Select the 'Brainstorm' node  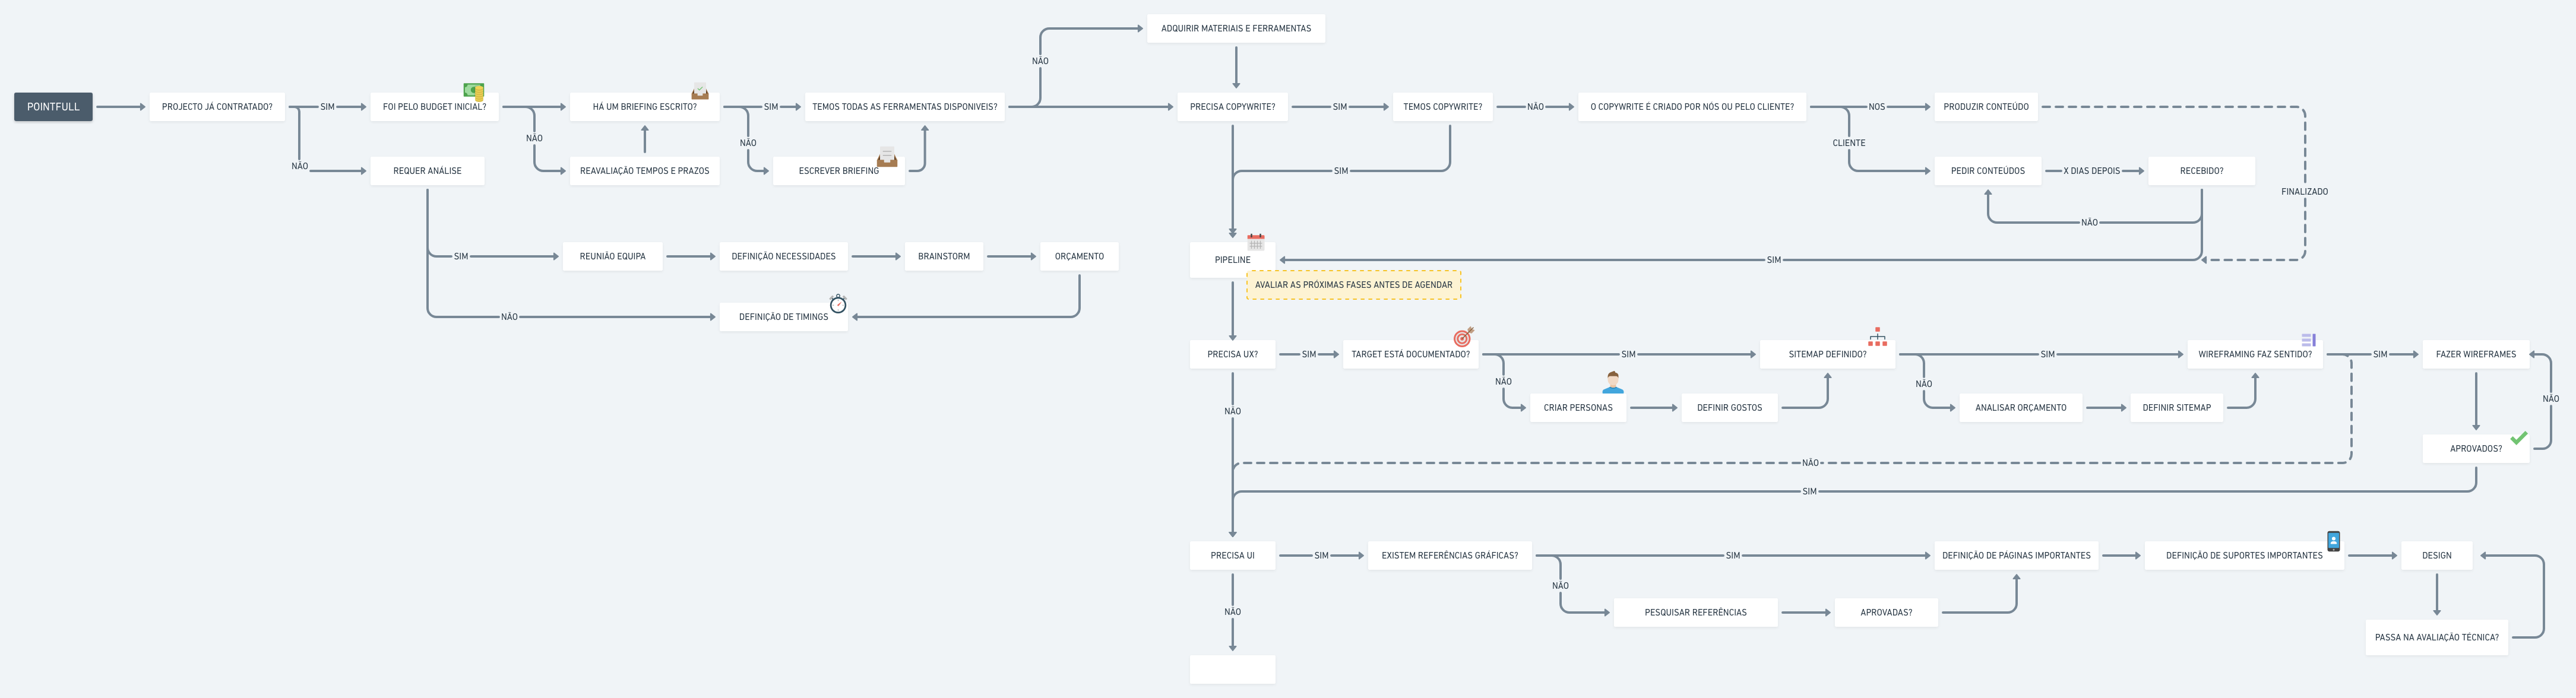coord(944,256)
